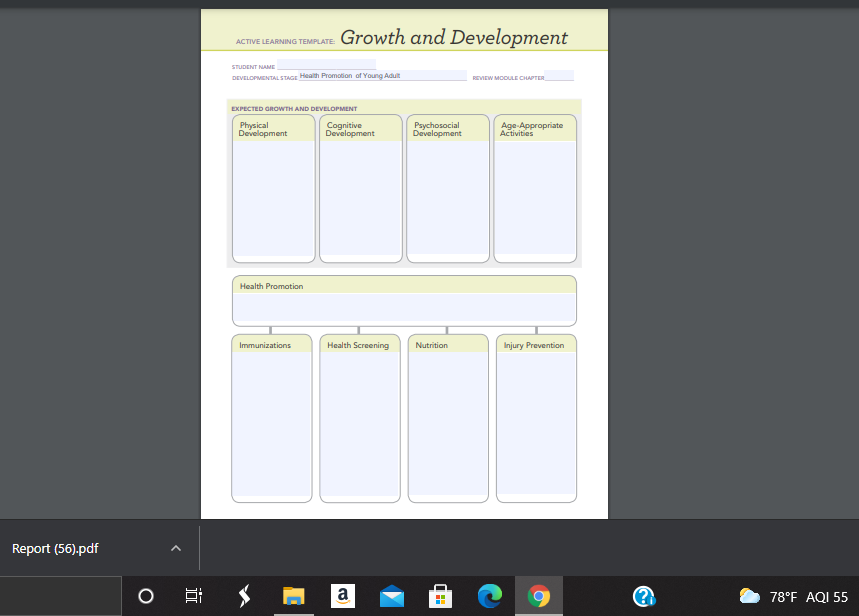Open File Explorer from the taskbar

pyautogui.click(x=293, y=595)
